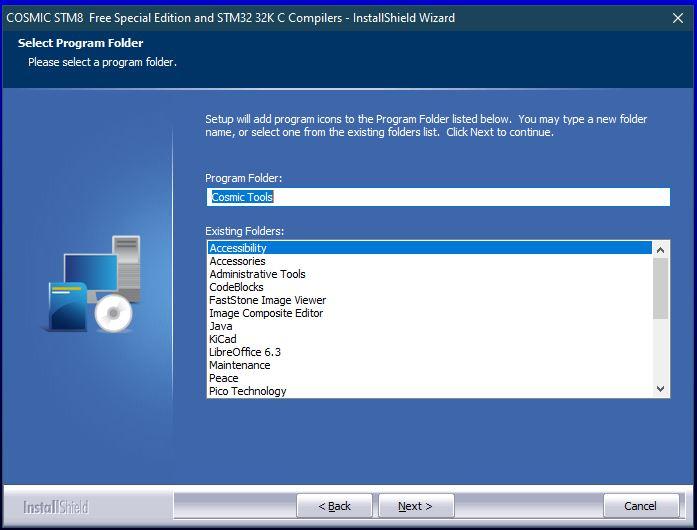Click the folder list scrollbar thumb
Screen dimensions: 697x530
click(x=661, y=288)
